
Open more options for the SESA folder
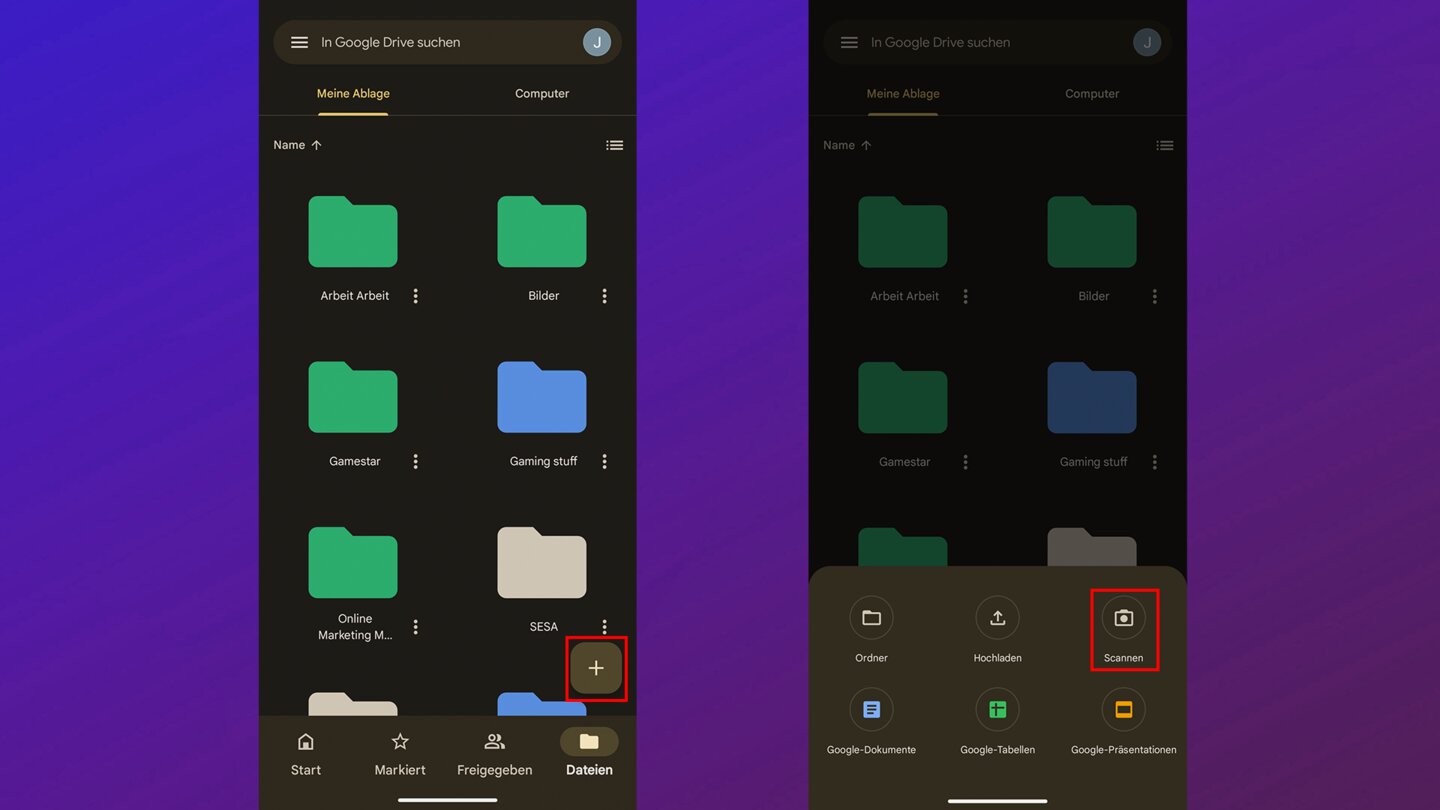604,626
